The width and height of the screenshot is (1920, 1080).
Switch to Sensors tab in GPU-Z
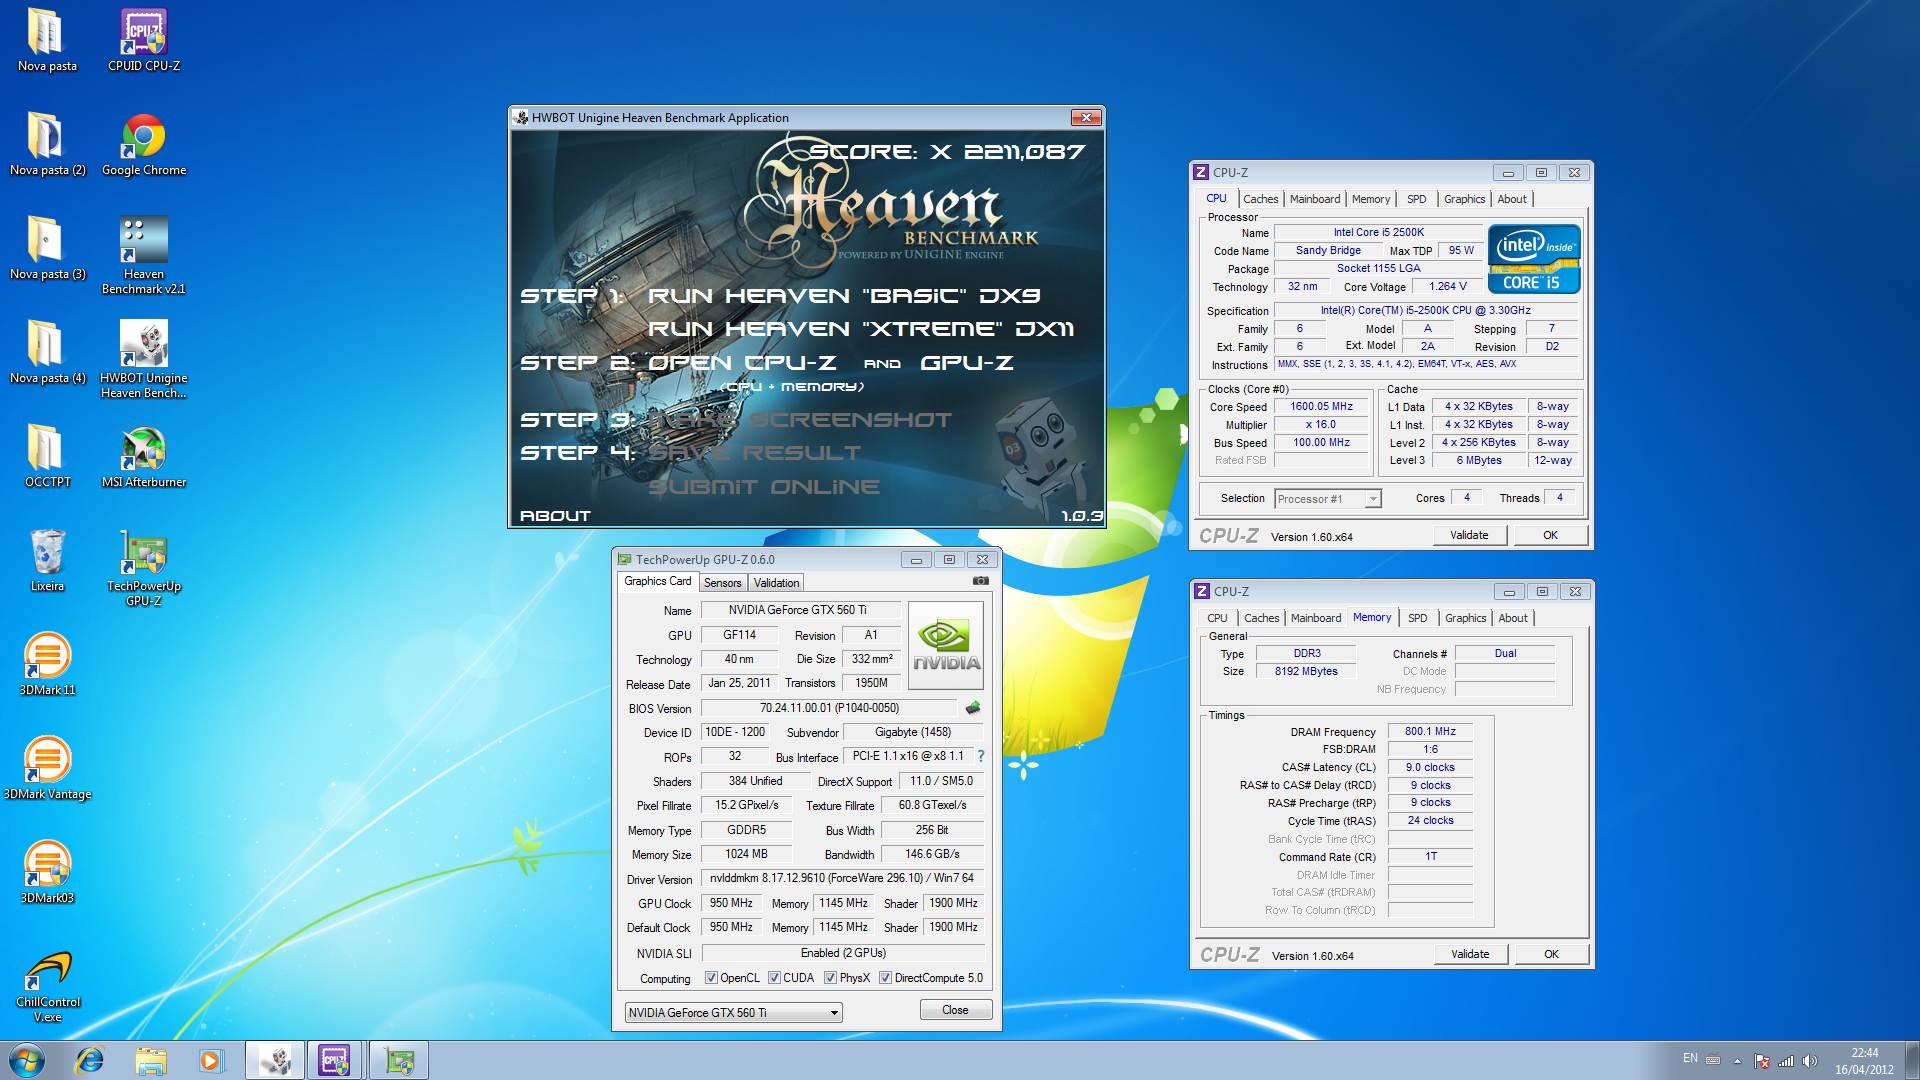pyautogui.click(x=722, y=583)
